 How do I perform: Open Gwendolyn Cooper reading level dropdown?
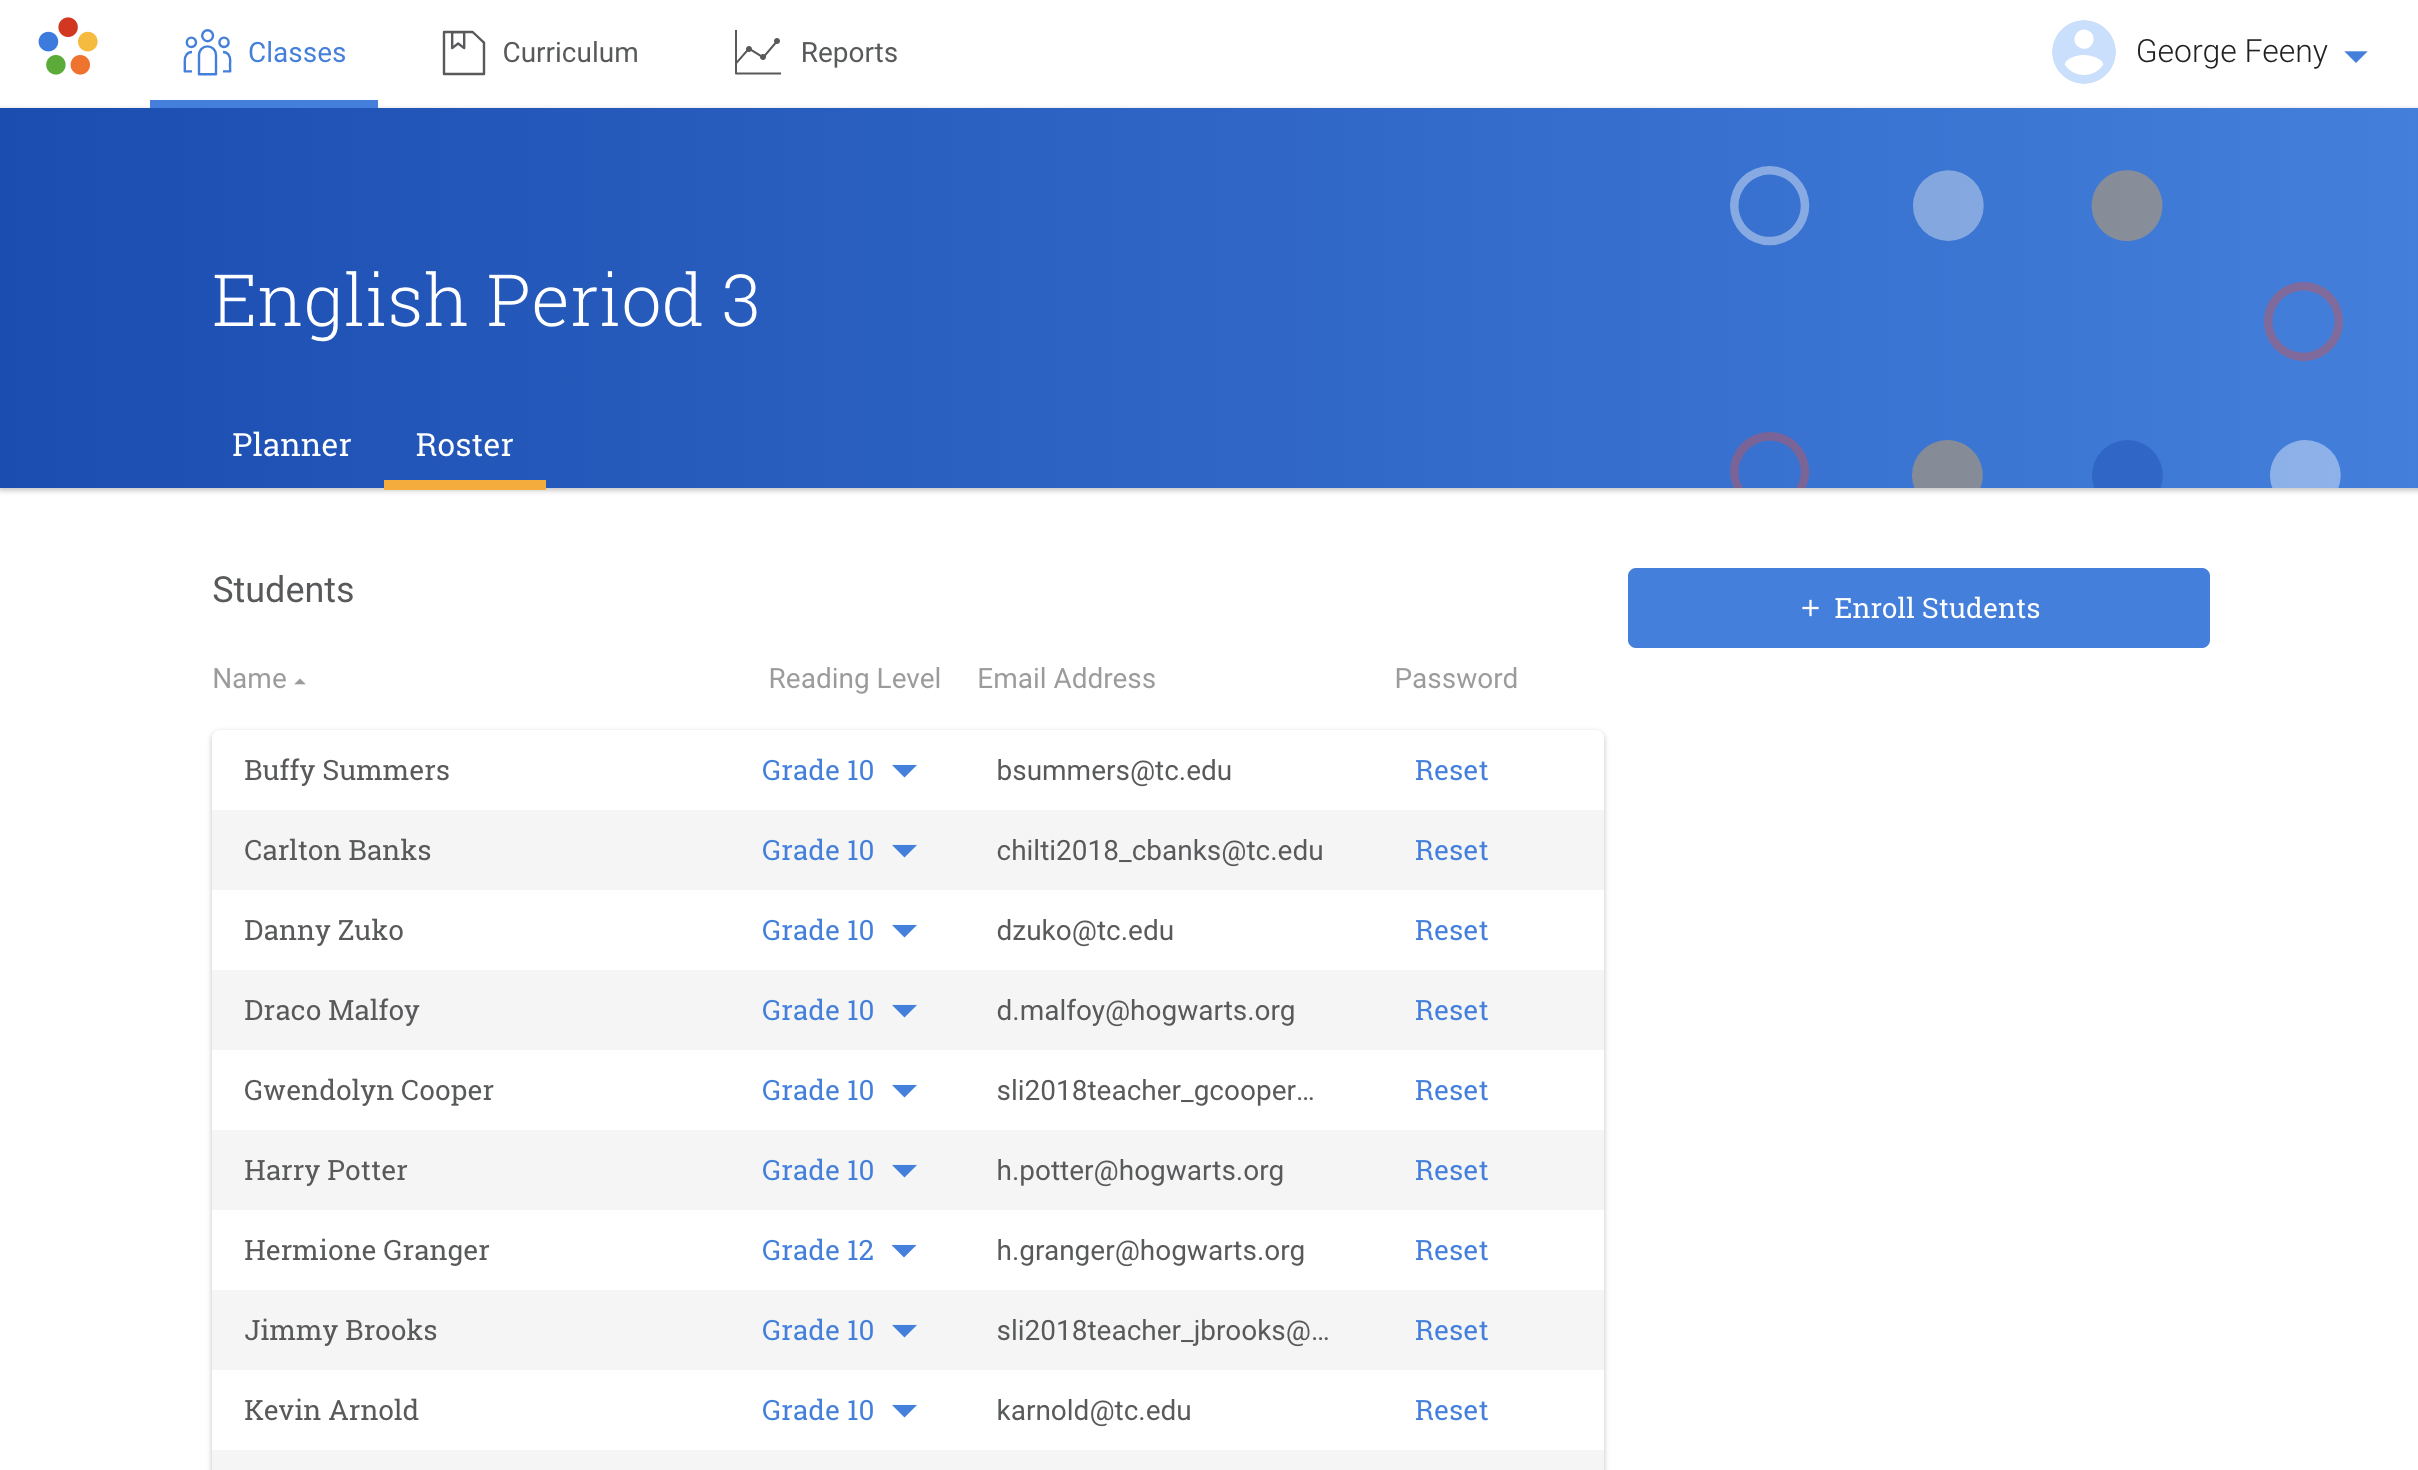(x=839, y=1091)
